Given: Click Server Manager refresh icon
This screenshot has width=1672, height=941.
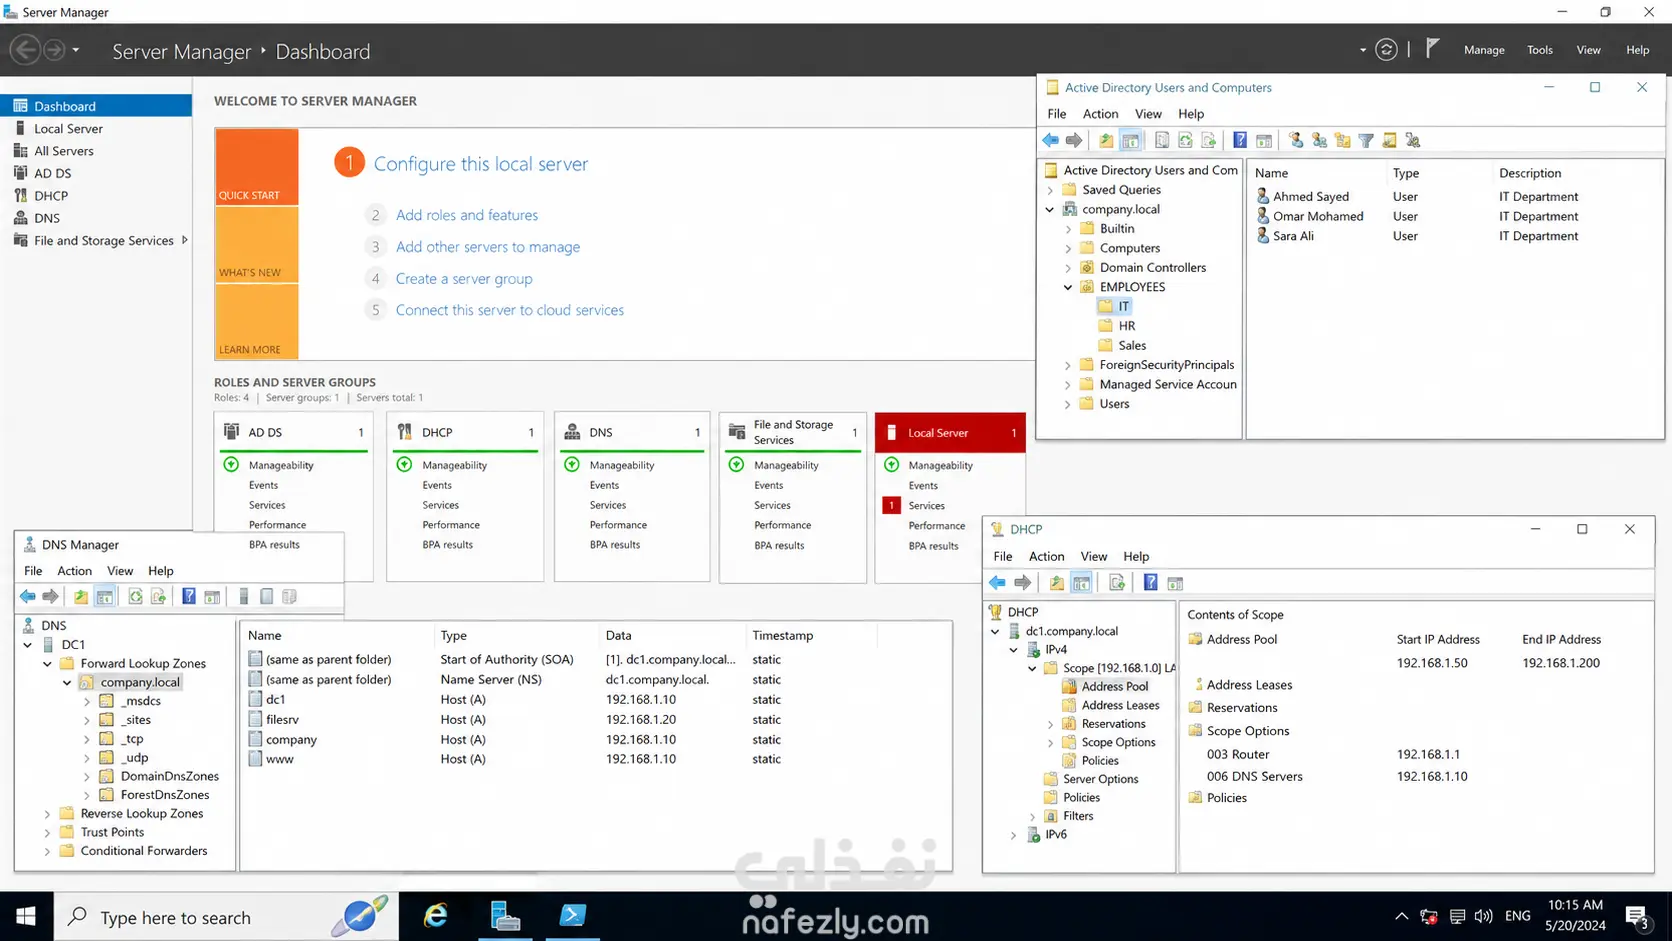Looking at the screenshot, I should pos(1386,50).
